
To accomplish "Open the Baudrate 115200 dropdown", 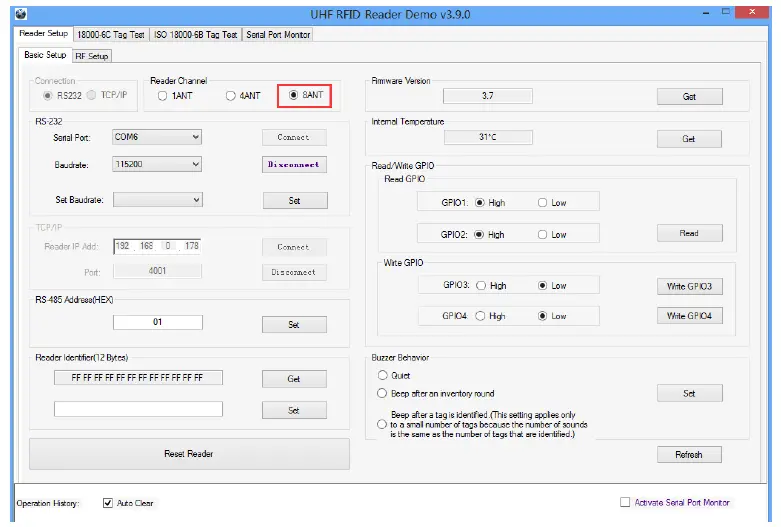I will pos(157,164).
